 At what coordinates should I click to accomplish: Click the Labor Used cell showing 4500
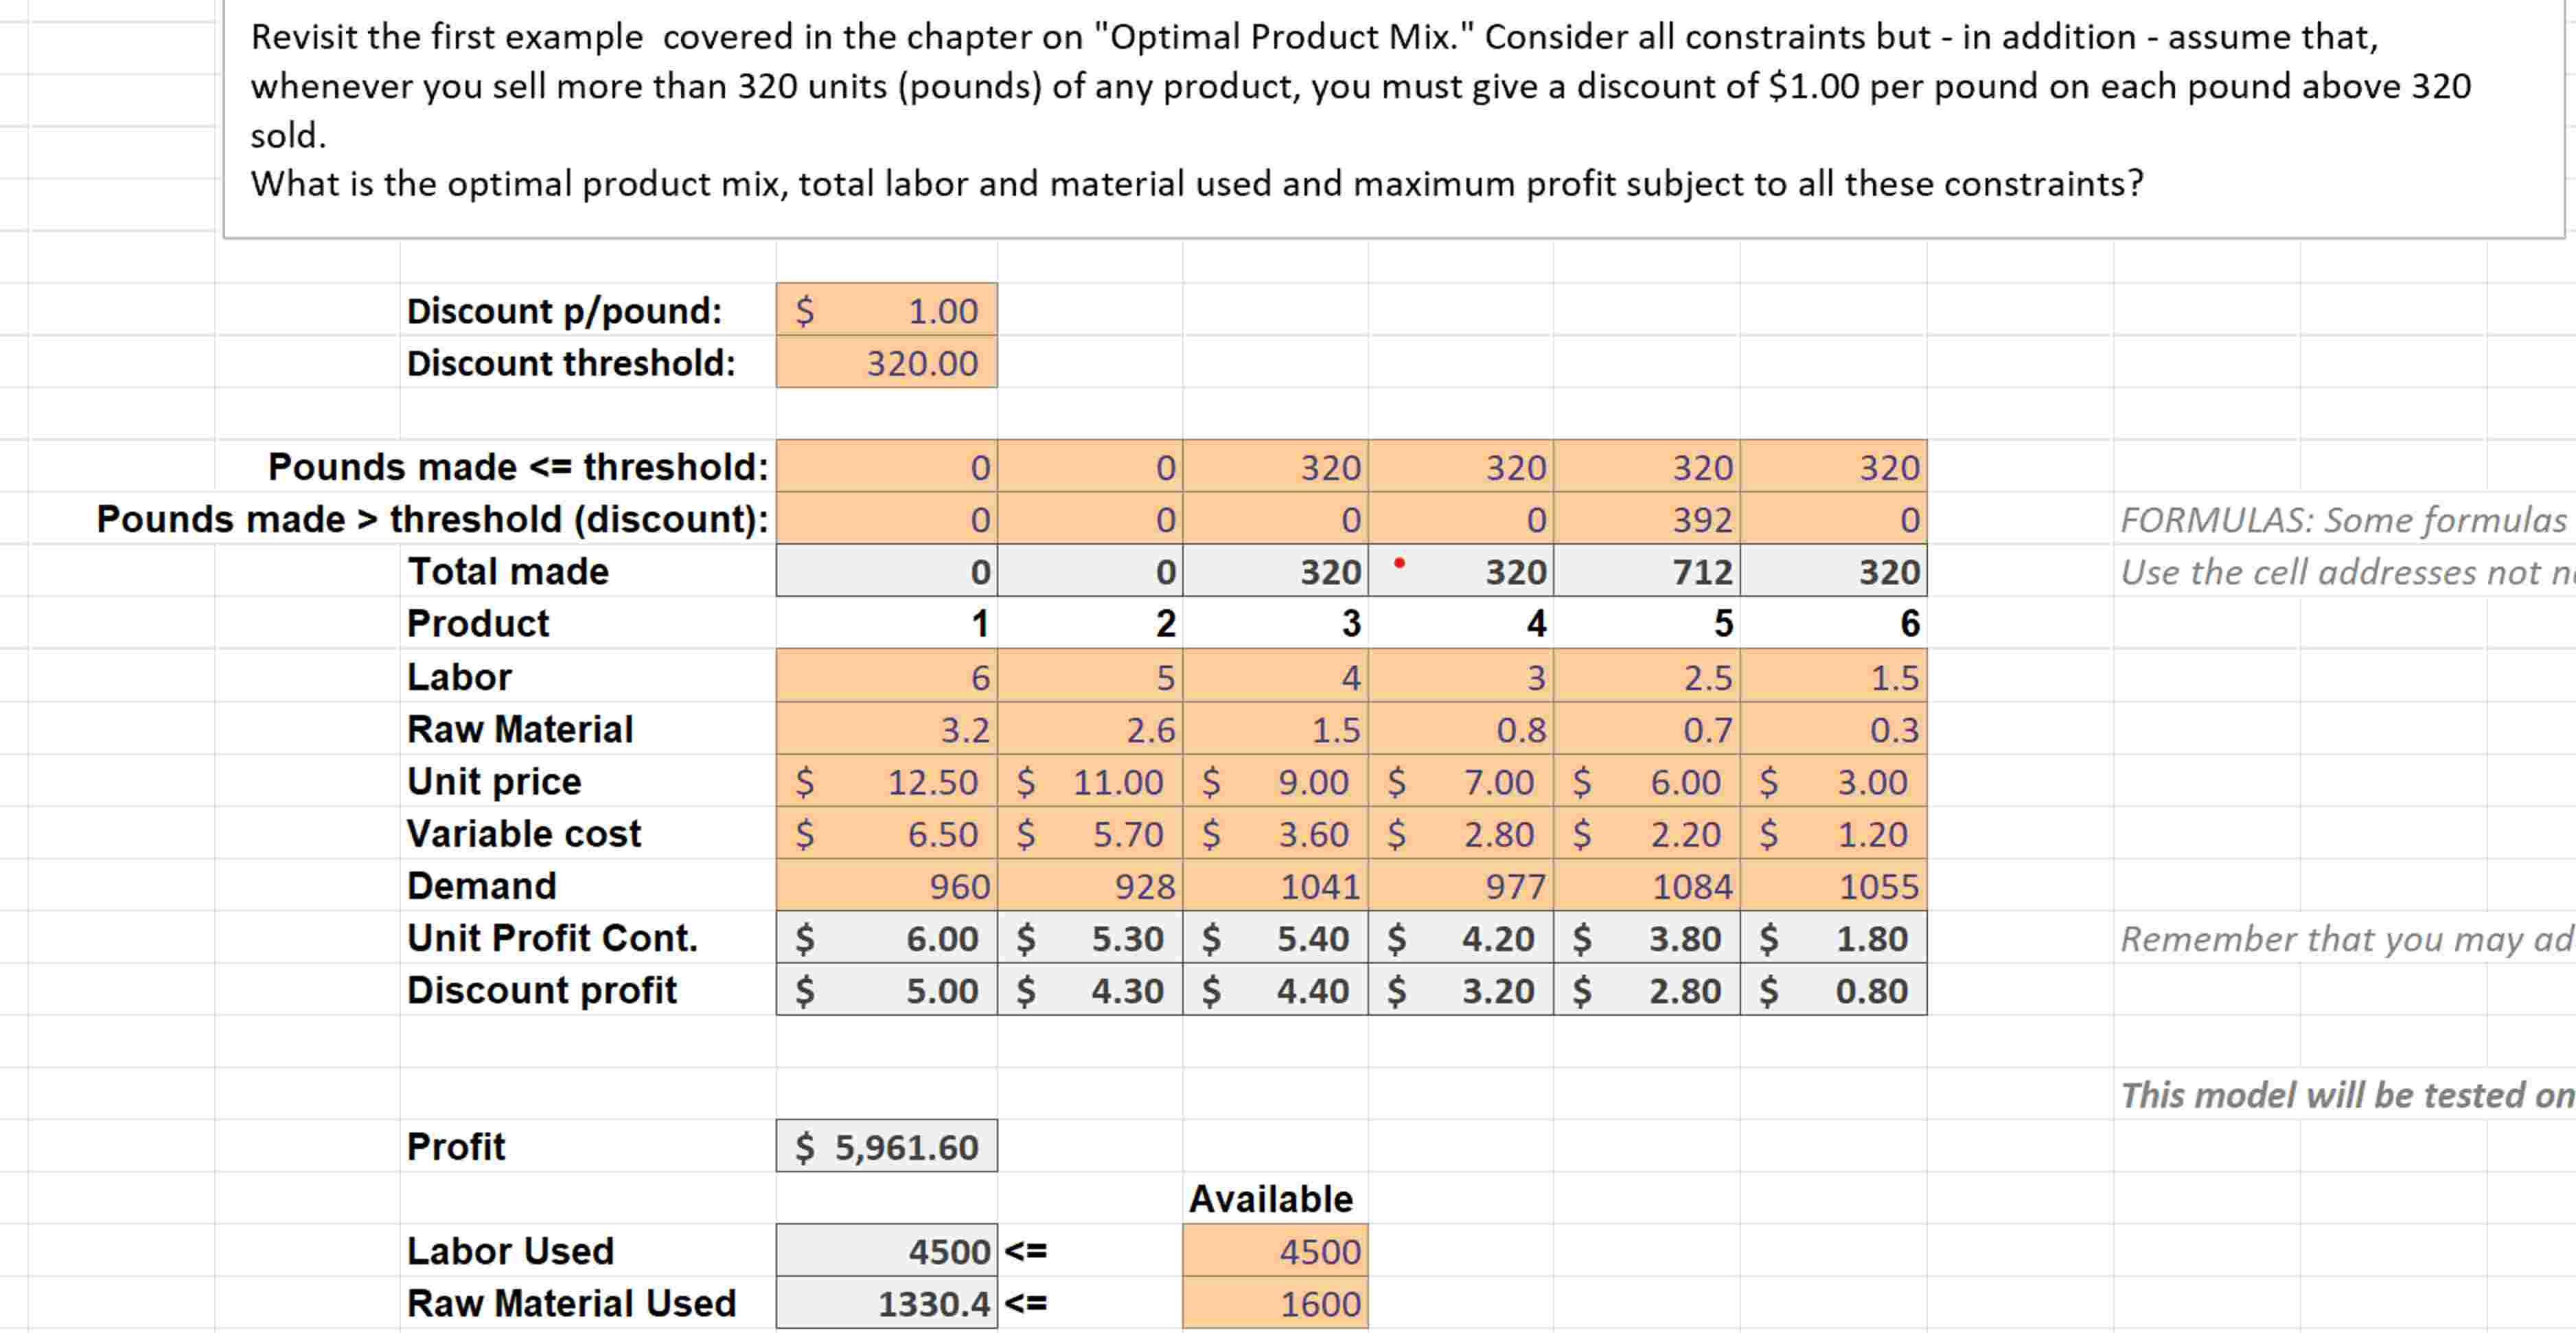[886, 1250]
